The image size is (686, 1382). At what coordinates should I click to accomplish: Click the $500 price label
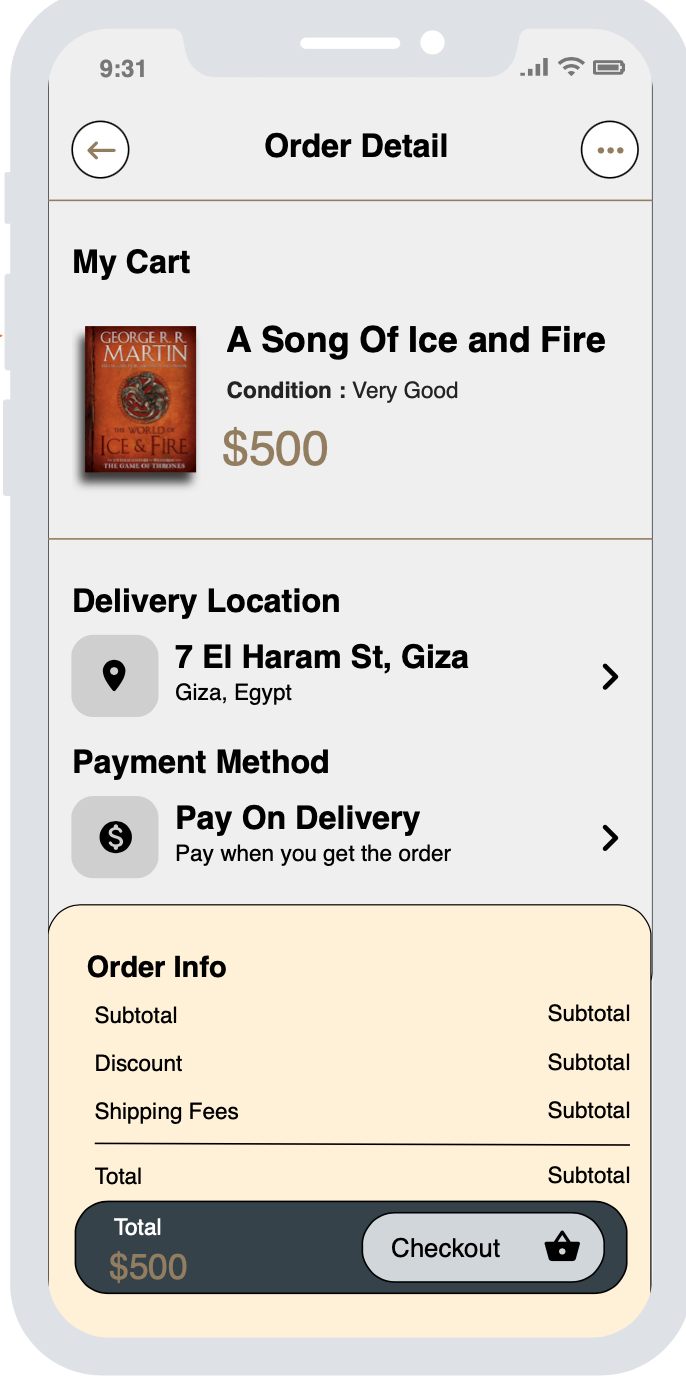[276, 447]
